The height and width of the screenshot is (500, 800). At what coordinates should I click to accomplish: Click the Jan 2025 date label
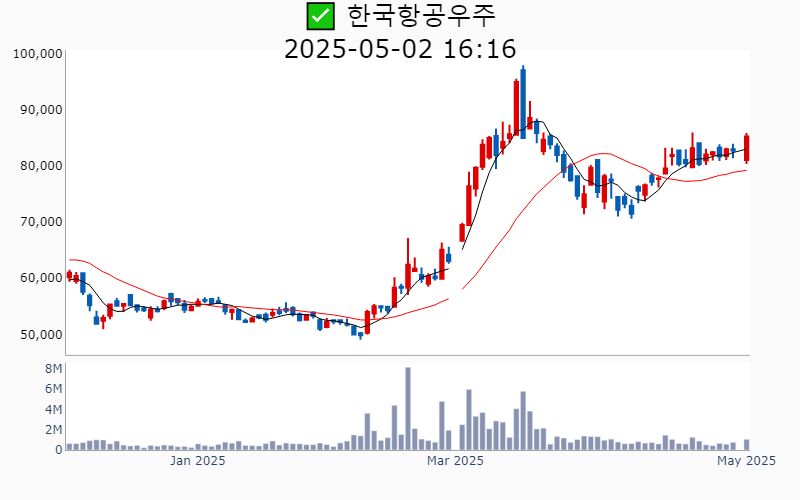(x=197, y=461)
